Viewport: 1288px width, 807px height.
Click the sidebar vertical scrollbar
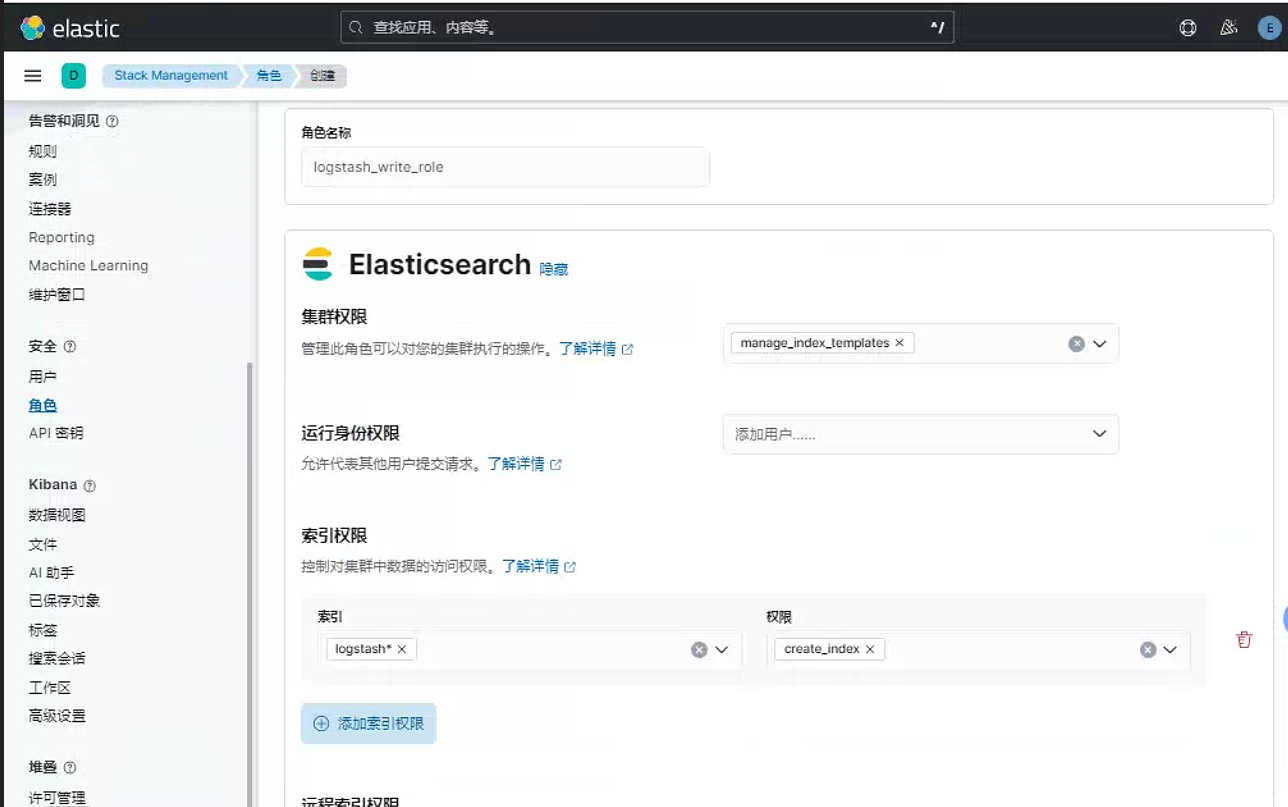[249, 580]
